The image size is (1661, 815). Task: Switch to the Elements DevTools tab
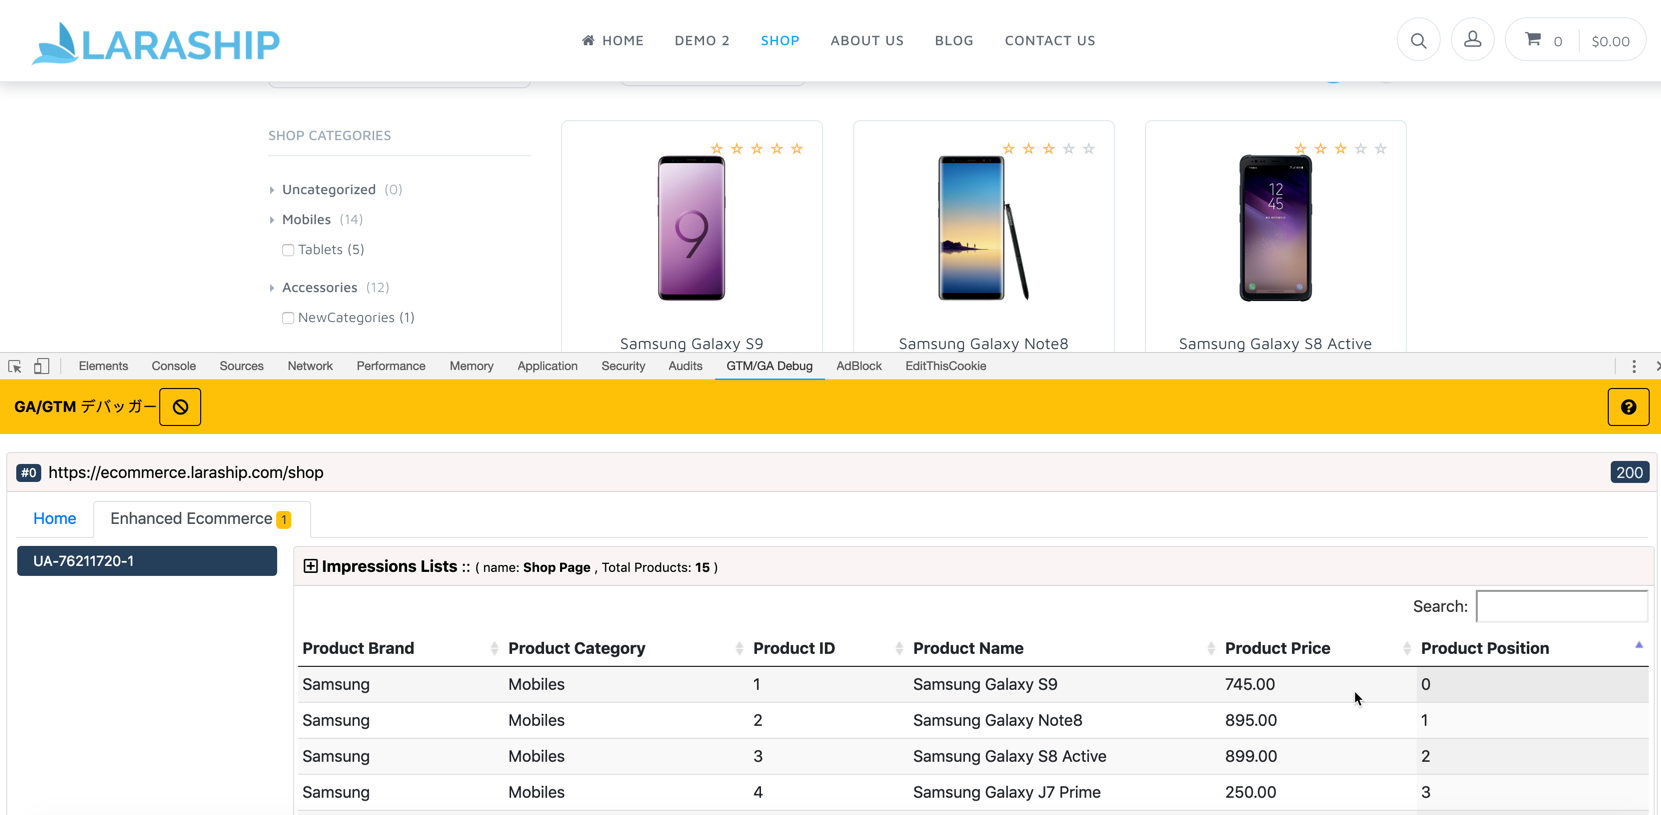click(x=103, y=366)
